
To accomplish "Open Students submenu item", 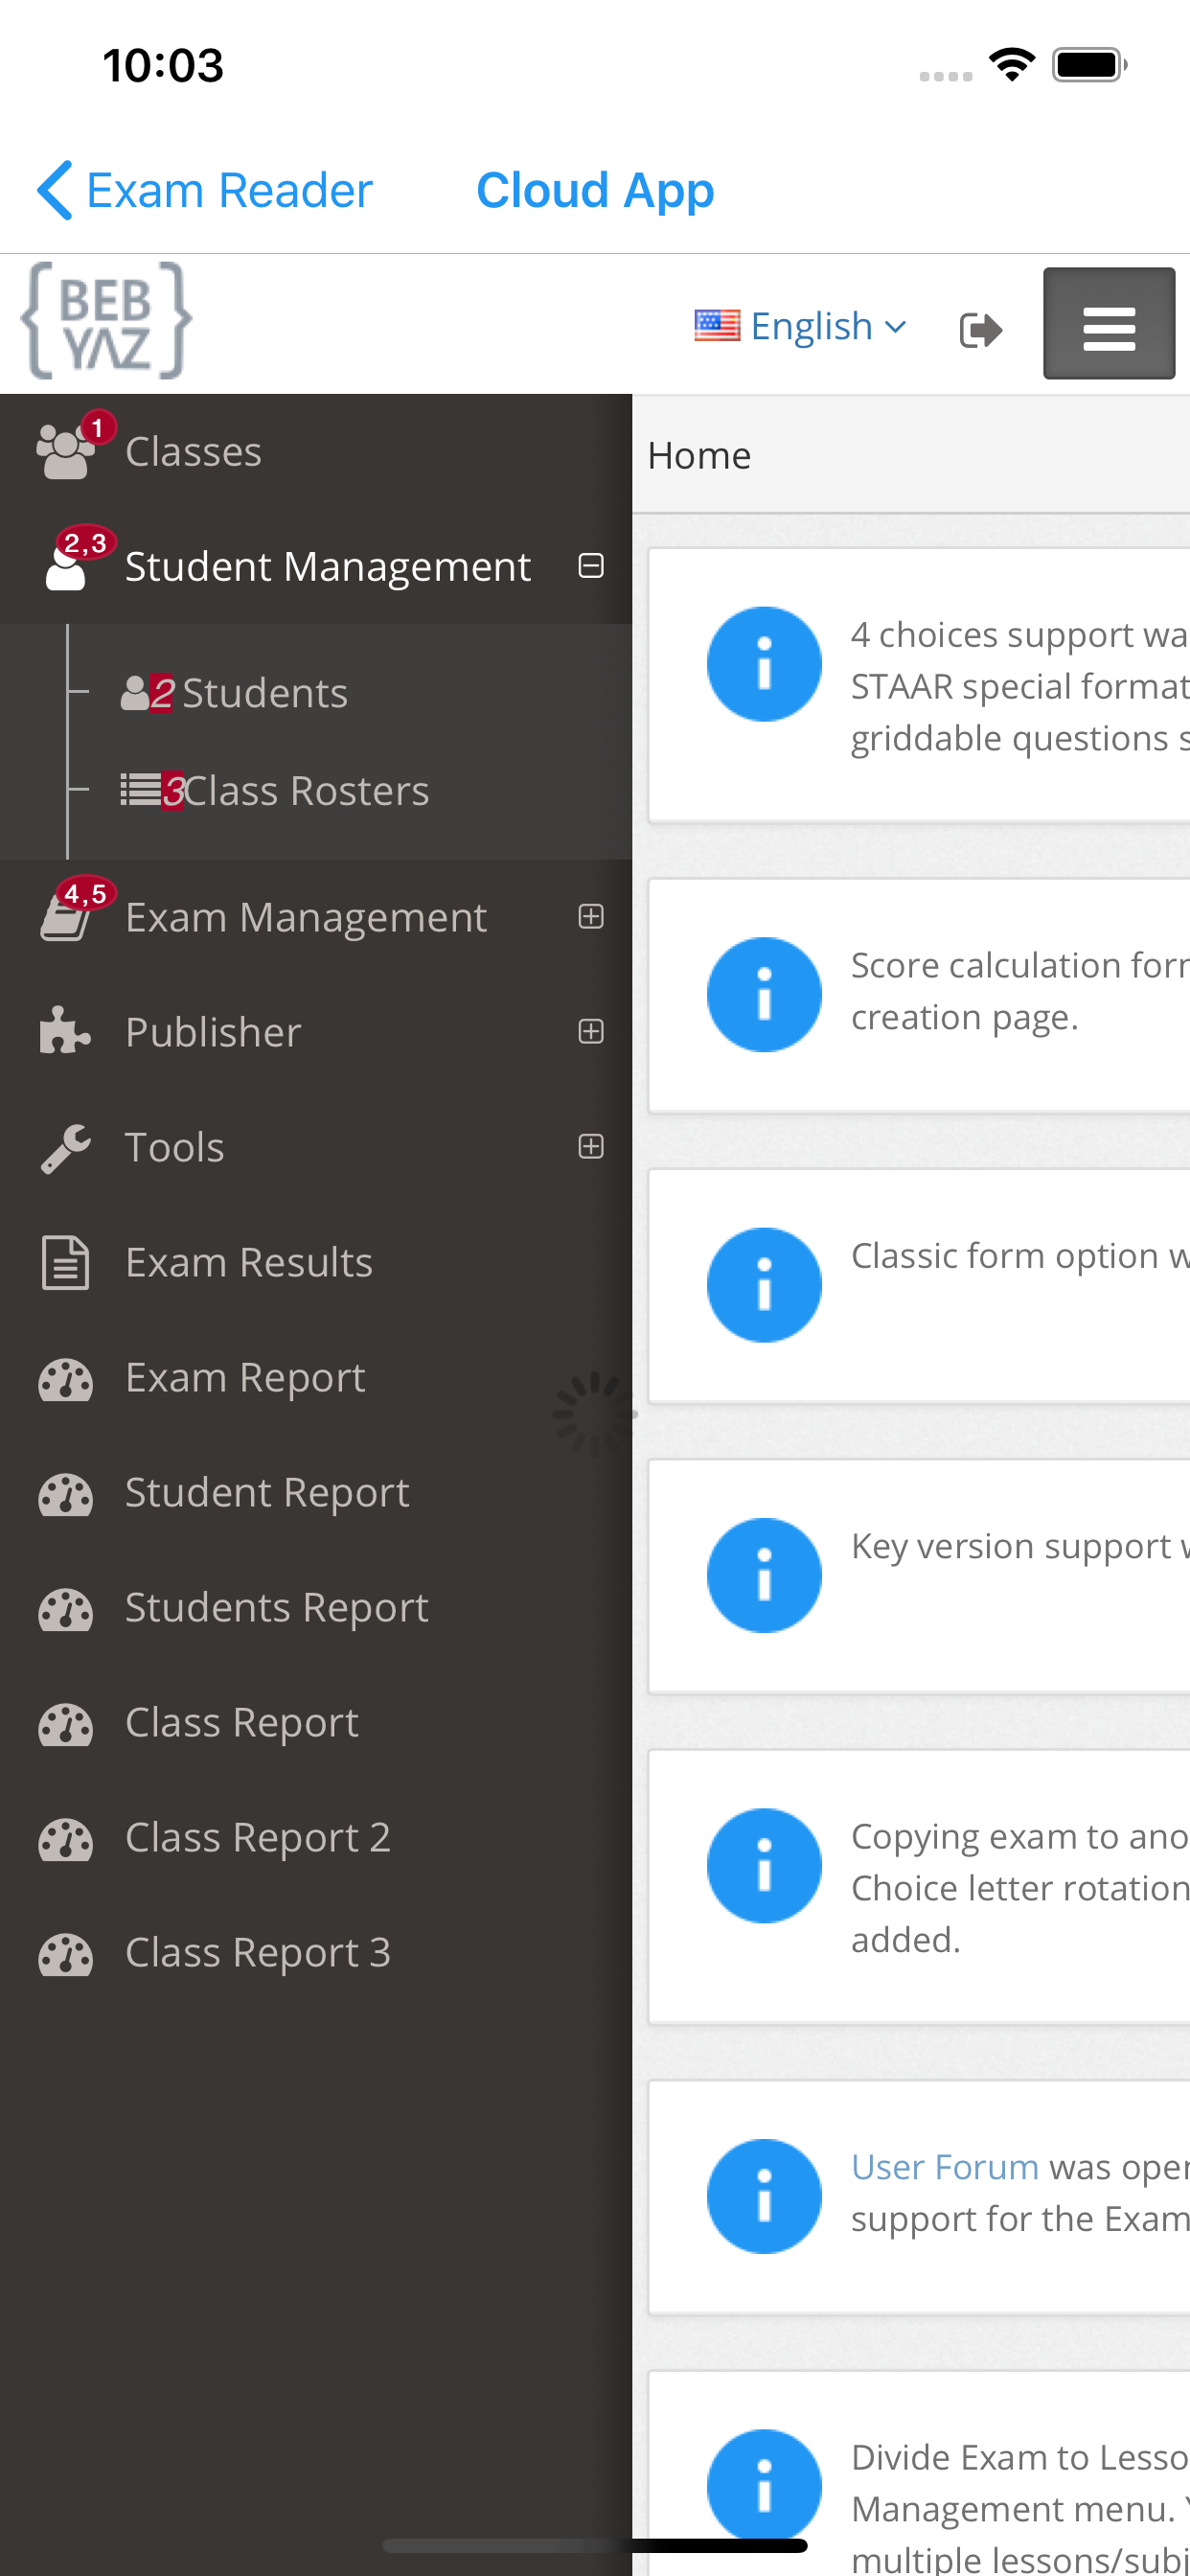I will [264, 692].
